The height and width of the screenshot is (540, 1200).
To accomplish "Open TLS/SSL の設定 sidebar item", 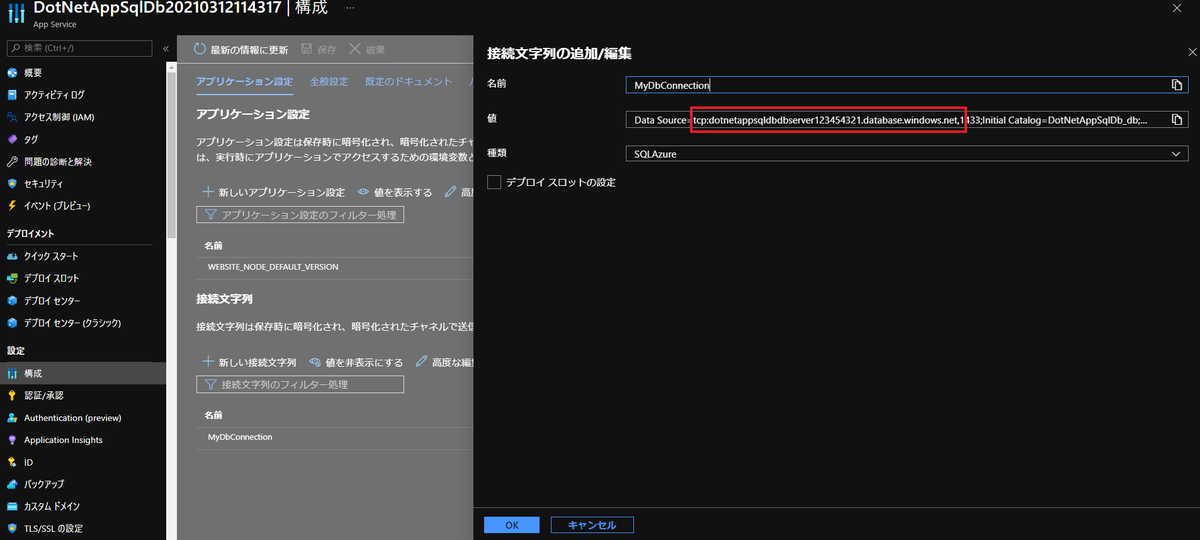I will (x=53, y=528).
